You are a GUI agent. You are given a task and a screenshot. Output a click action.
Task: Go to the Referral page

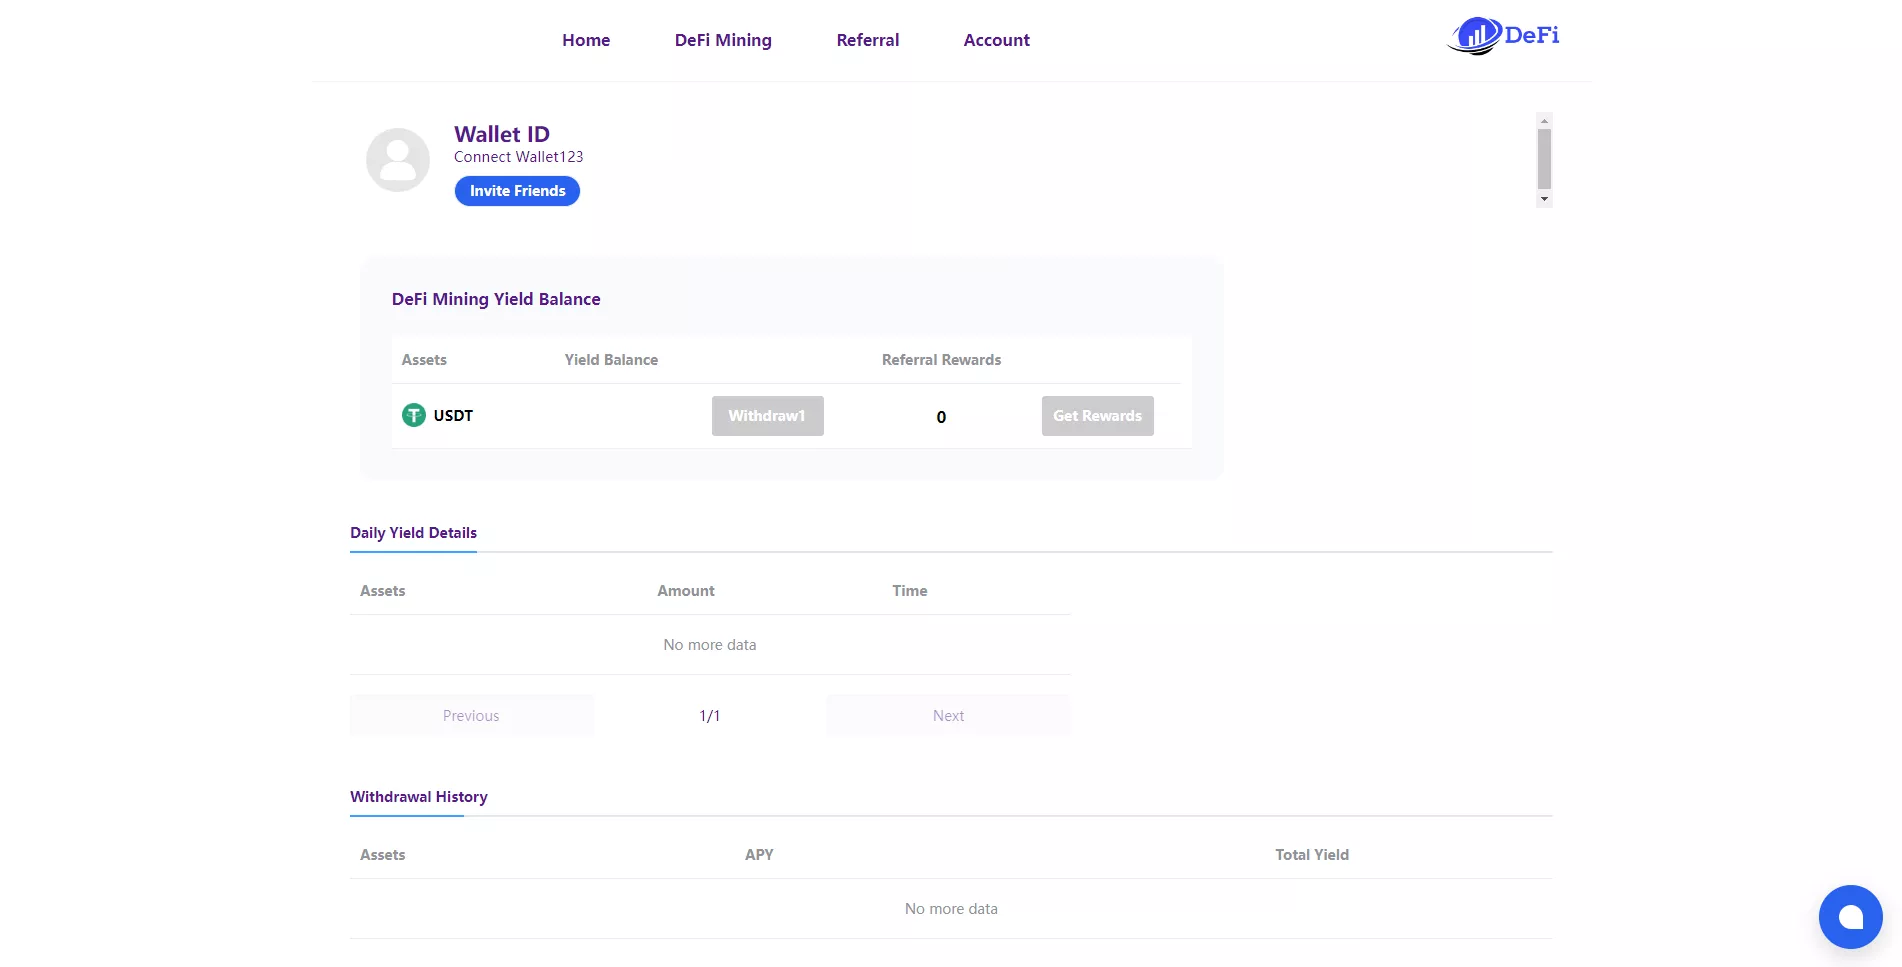[x=867, y=40]
